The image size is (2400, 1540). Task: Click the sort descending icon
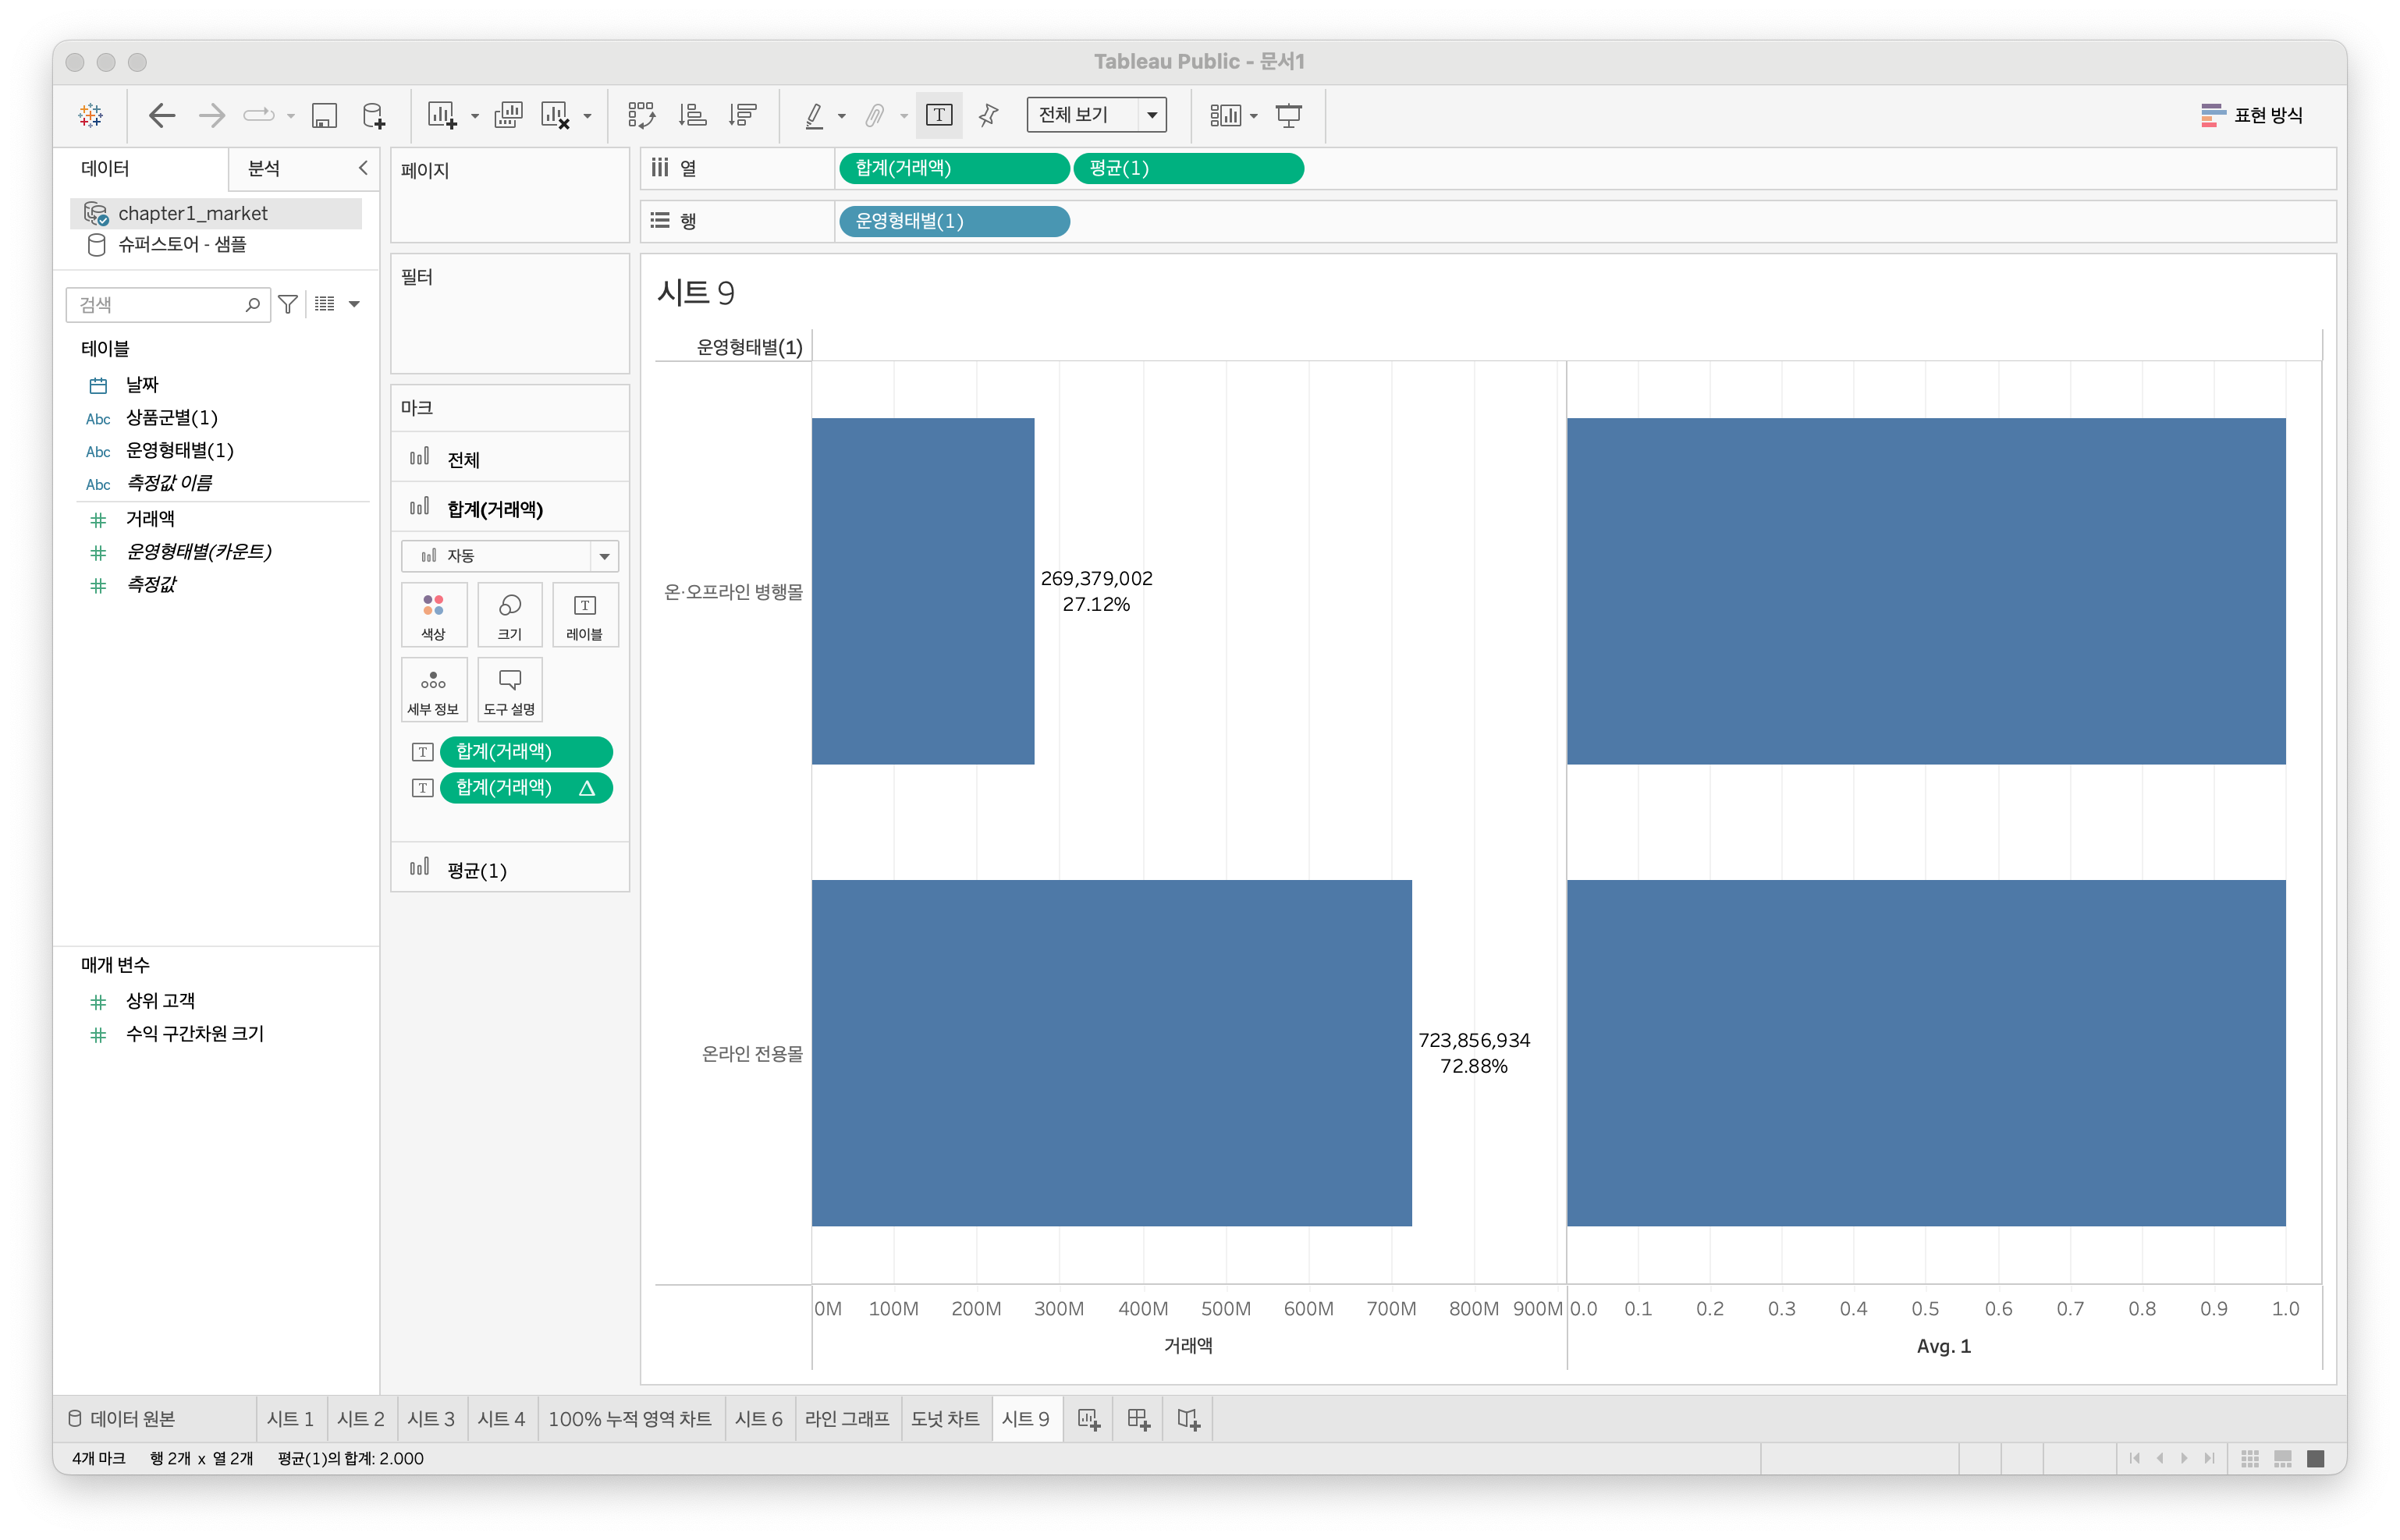pyautogui.click(x=743, y=115)
